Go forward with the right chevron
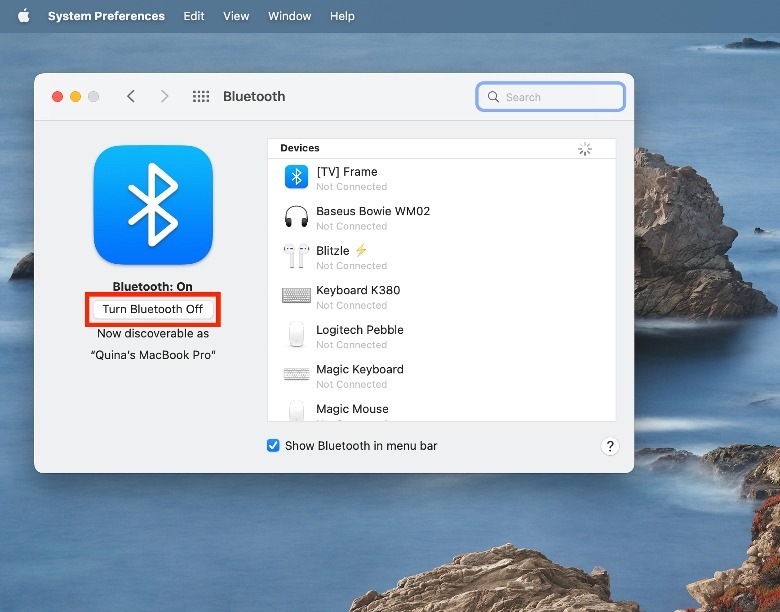The width and height of the screenshot is (780, 612). [x=164, y=96]
